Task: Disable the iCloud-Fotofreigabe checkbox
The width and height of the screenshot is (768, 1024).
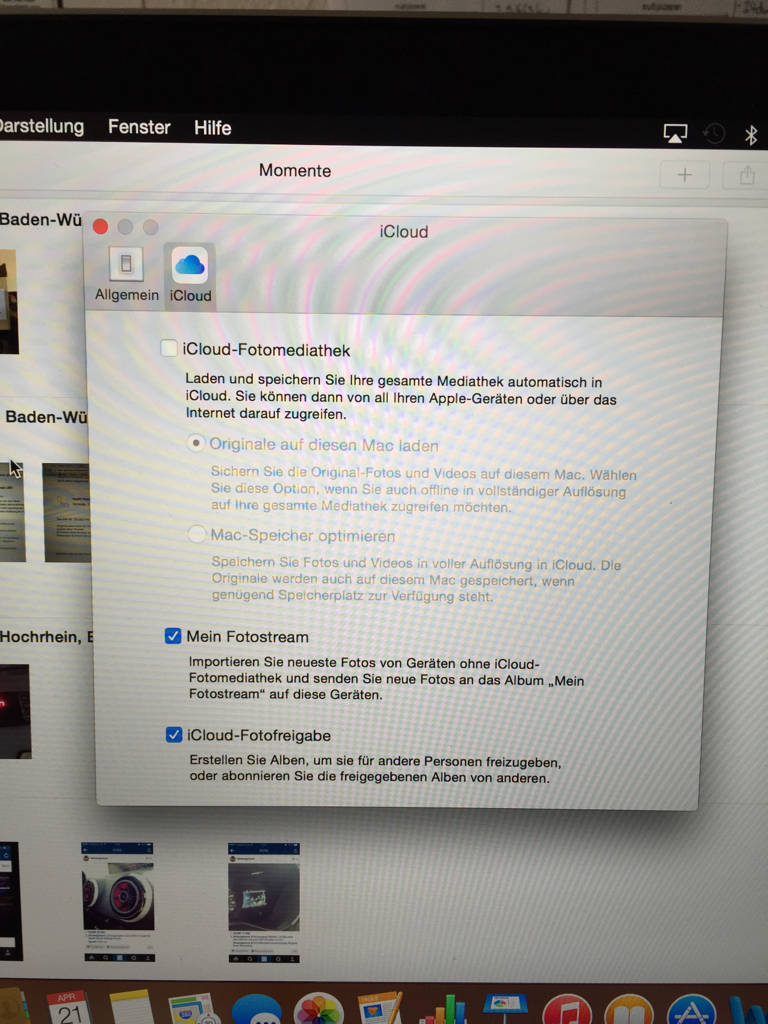Action: point(174,735)
